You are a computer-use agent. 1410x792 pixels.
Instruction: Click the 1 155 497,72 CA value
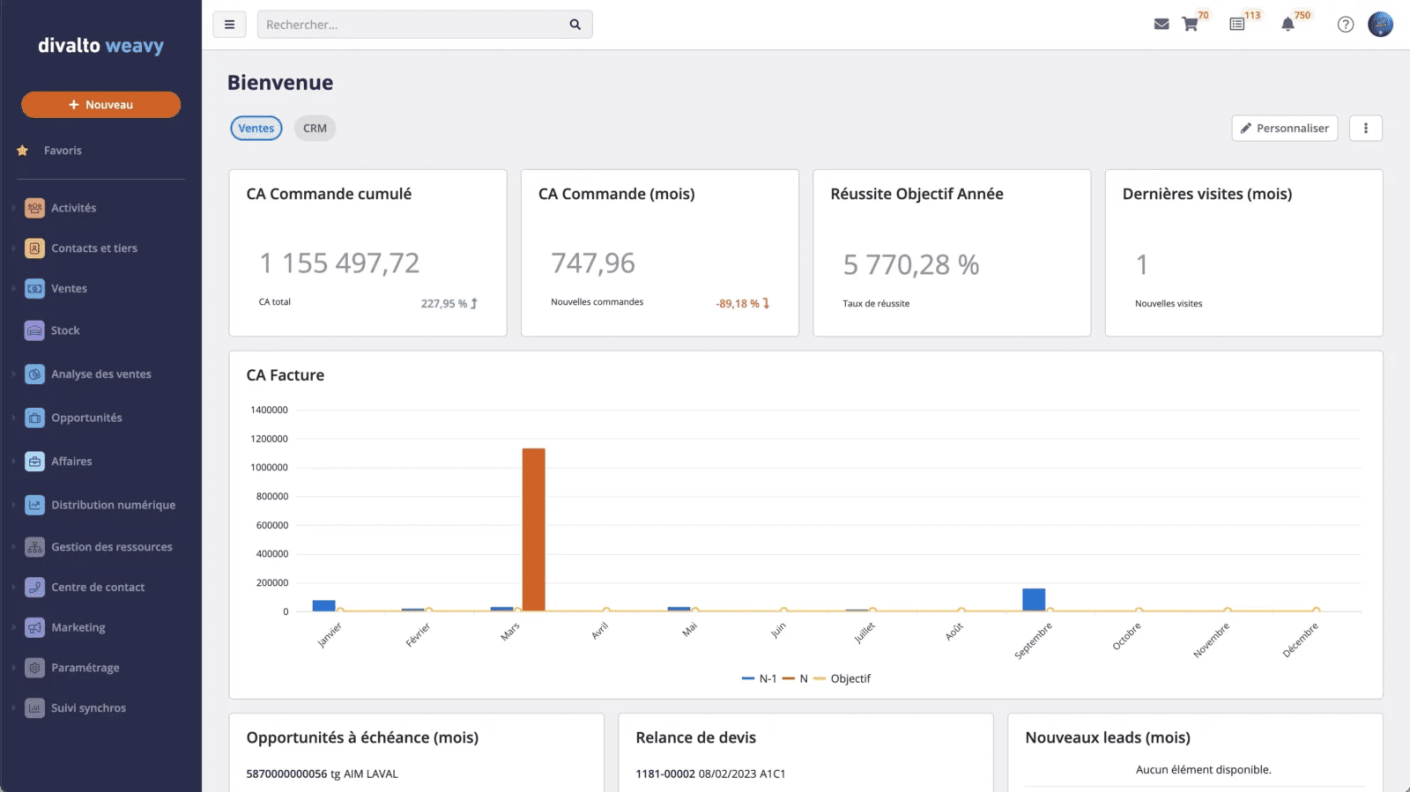pyautogui.click(x=339, y=263)
